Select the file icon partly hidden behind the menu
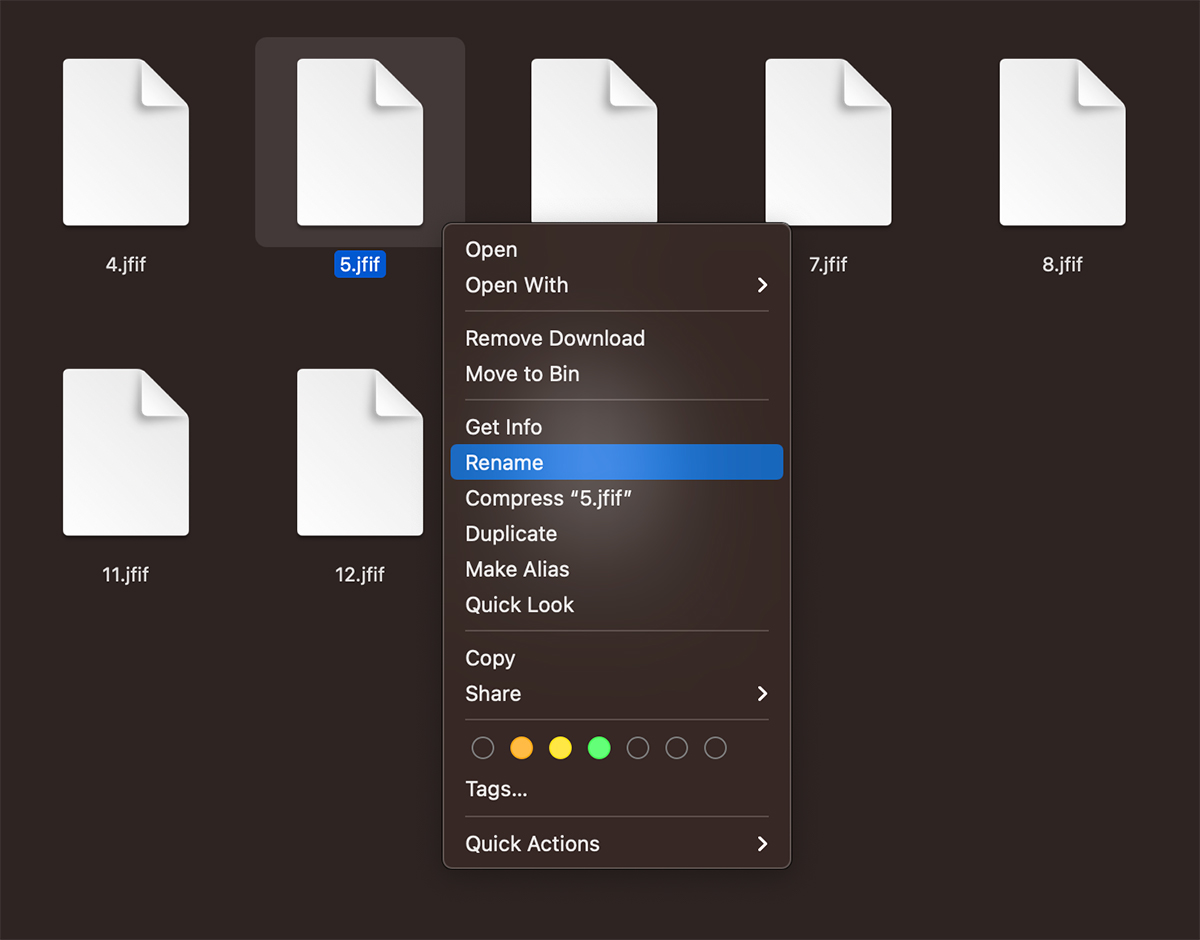This screenshot has height=940, width=1200. [594, 140]
